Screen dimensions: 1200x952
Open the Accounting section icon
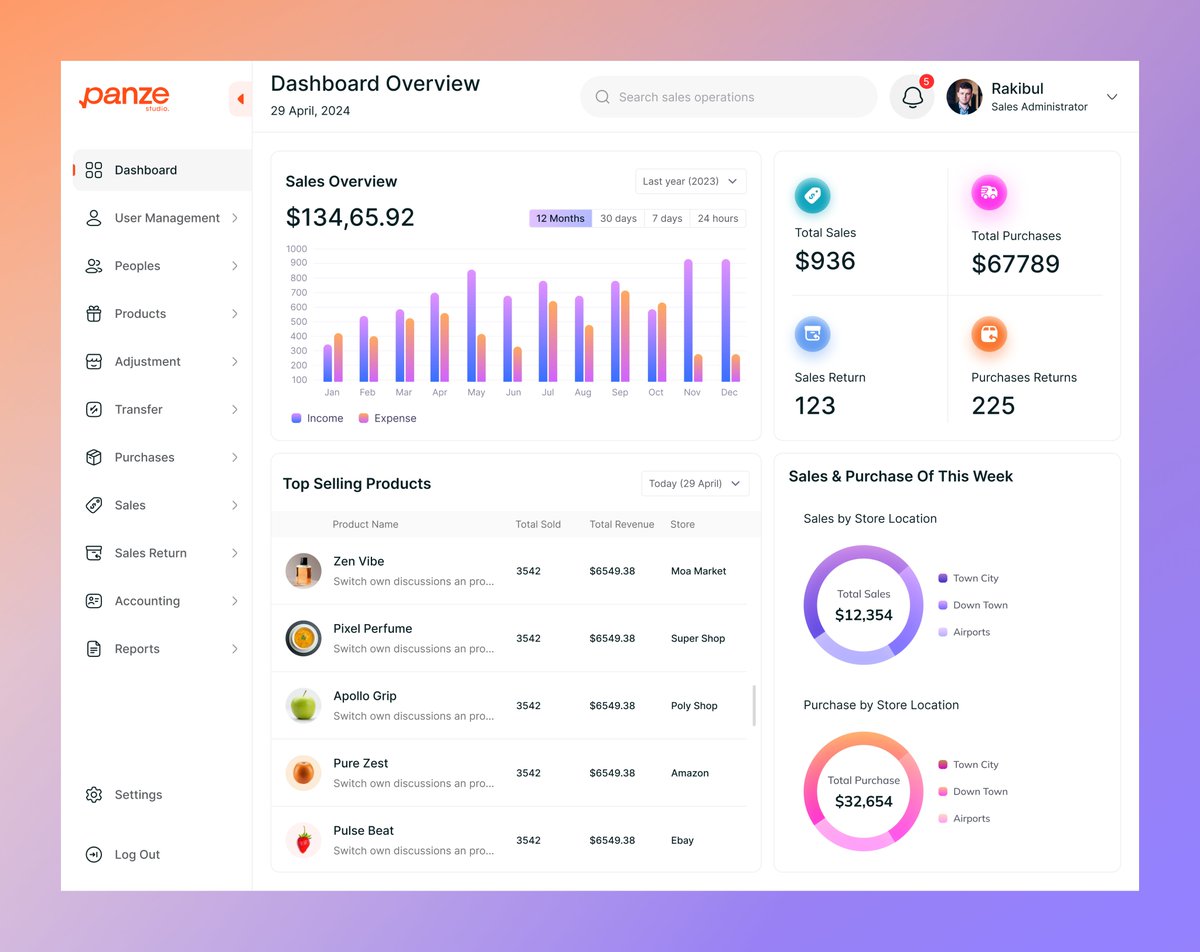click(94, 601)
